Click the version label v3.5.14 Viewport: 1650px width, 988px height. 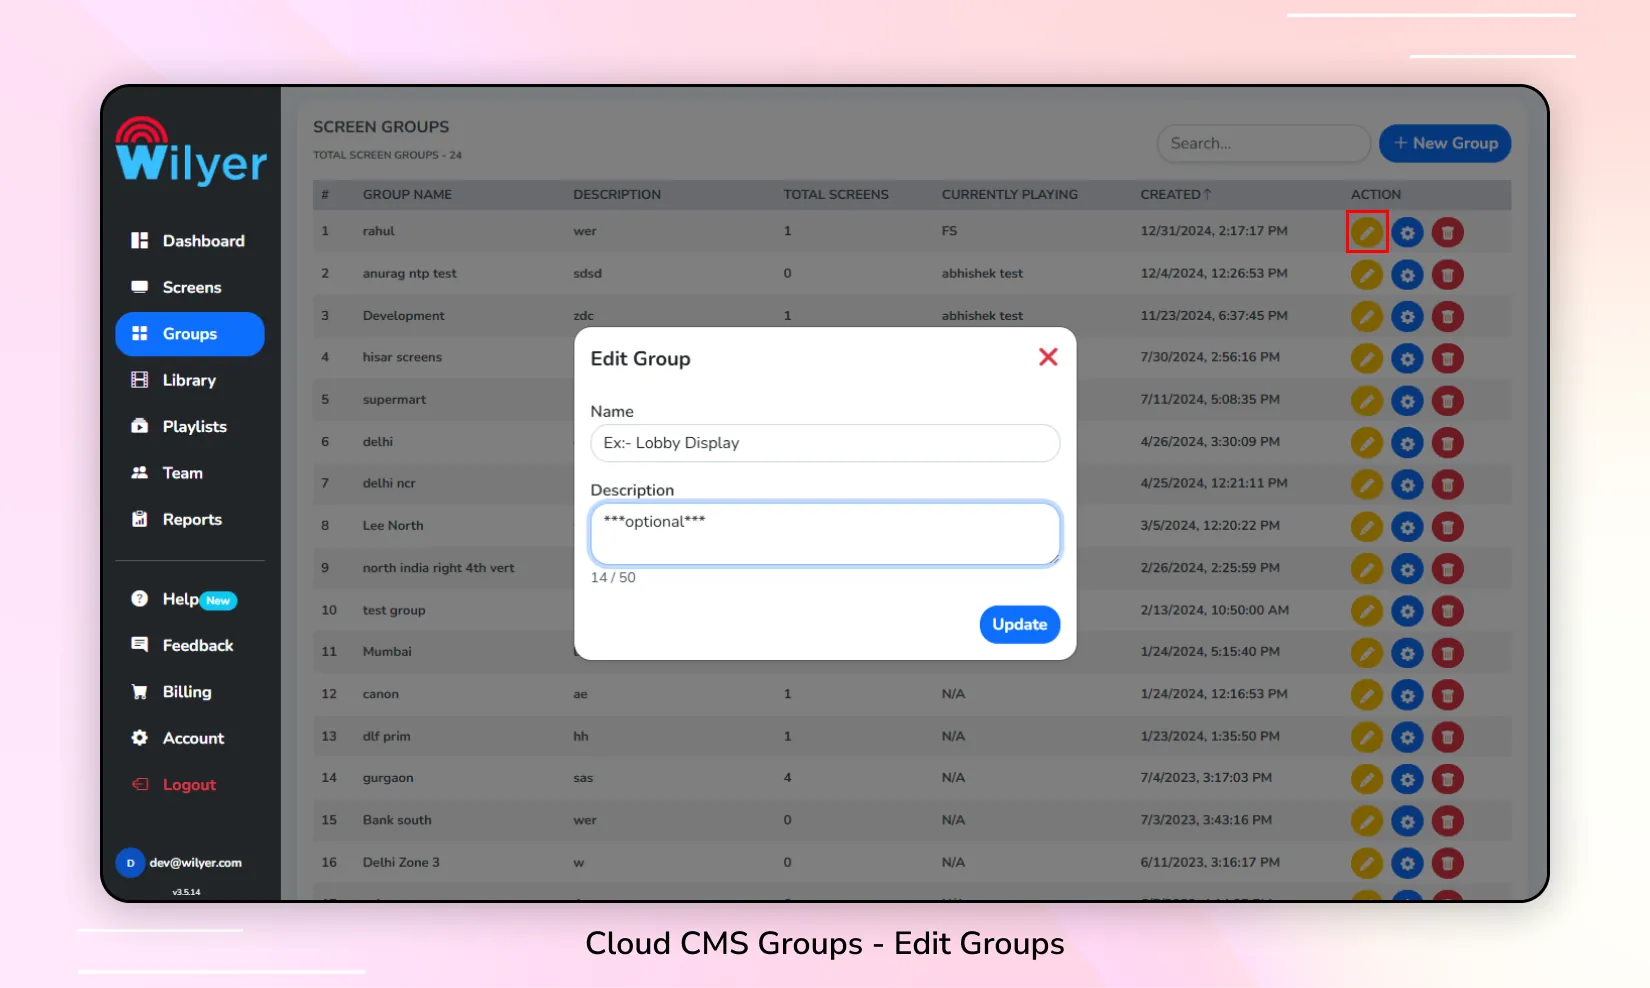[x=186, y=891]
